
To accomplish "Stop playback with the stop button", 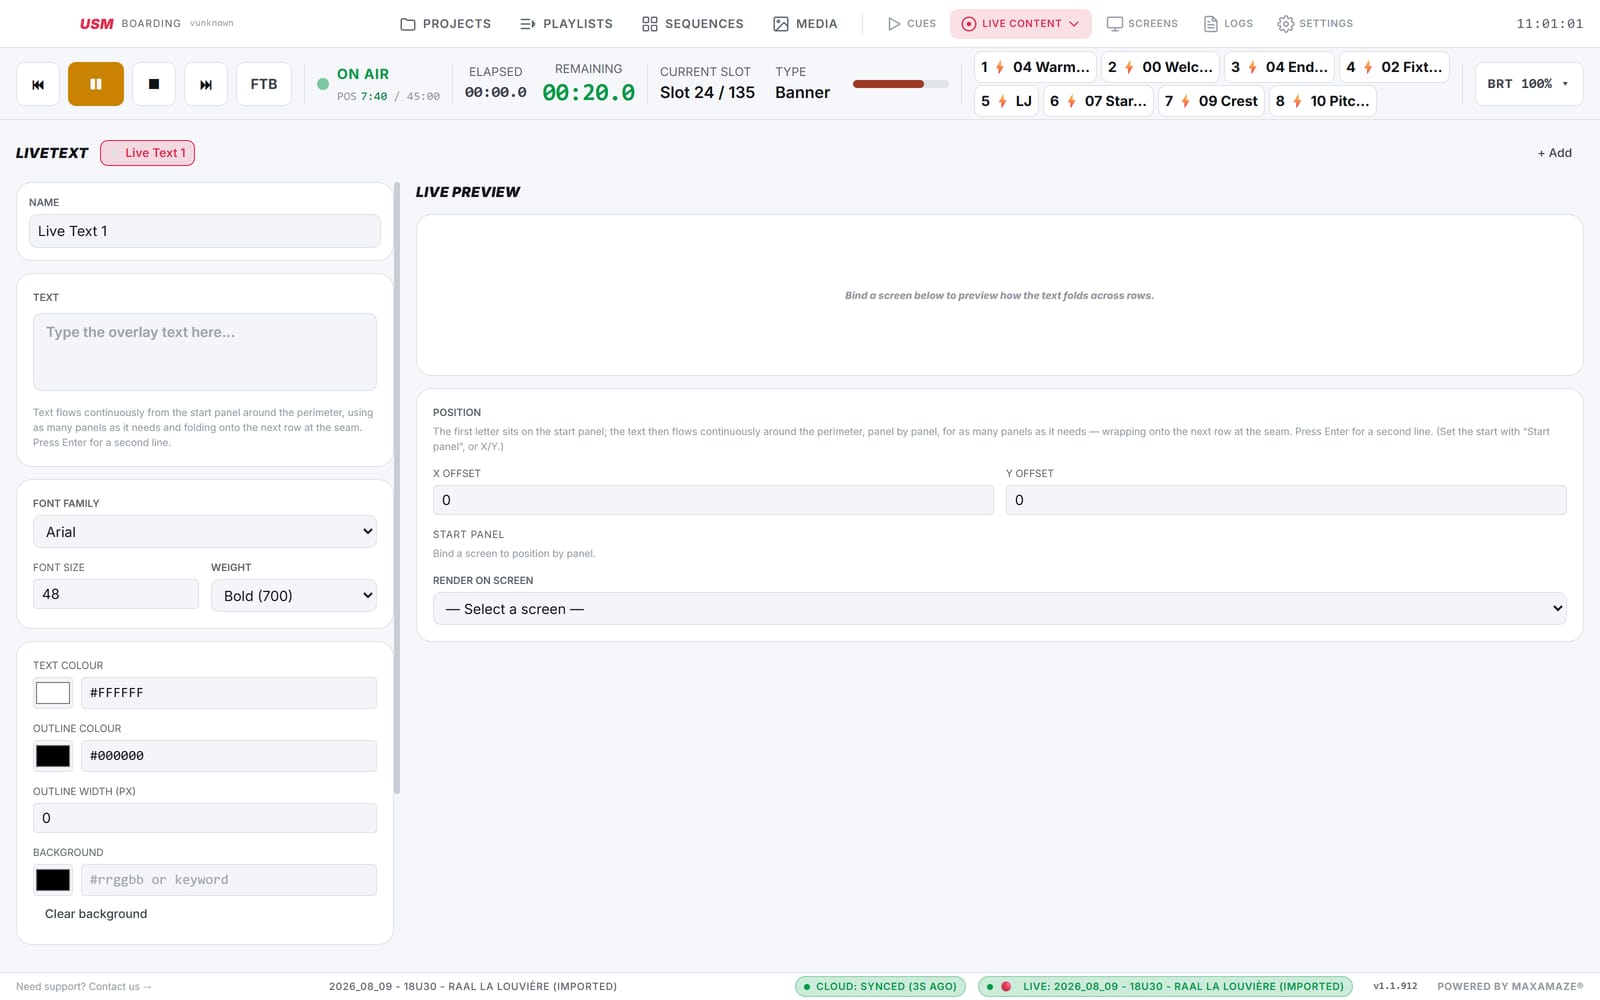I will point(154,84).
